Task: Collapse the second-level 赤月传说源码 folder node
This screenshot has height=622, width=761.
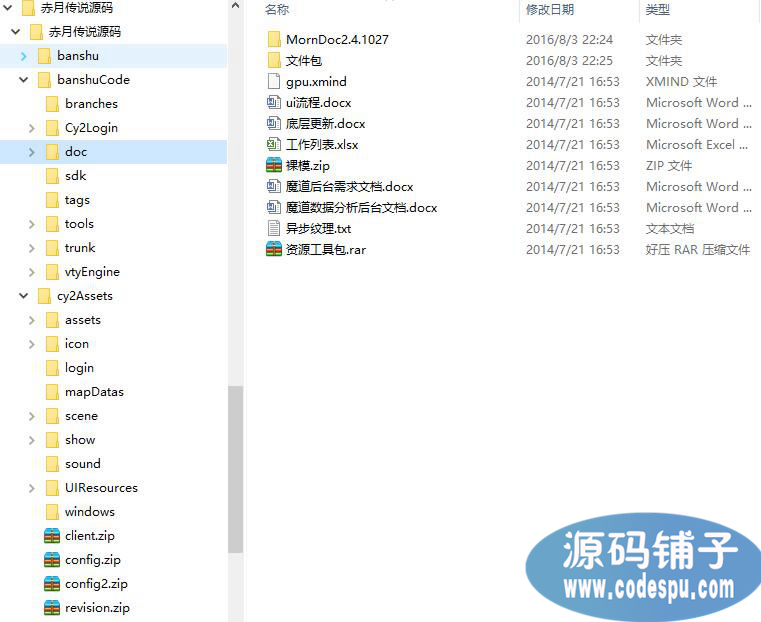Action: click(x=16, y=32)
